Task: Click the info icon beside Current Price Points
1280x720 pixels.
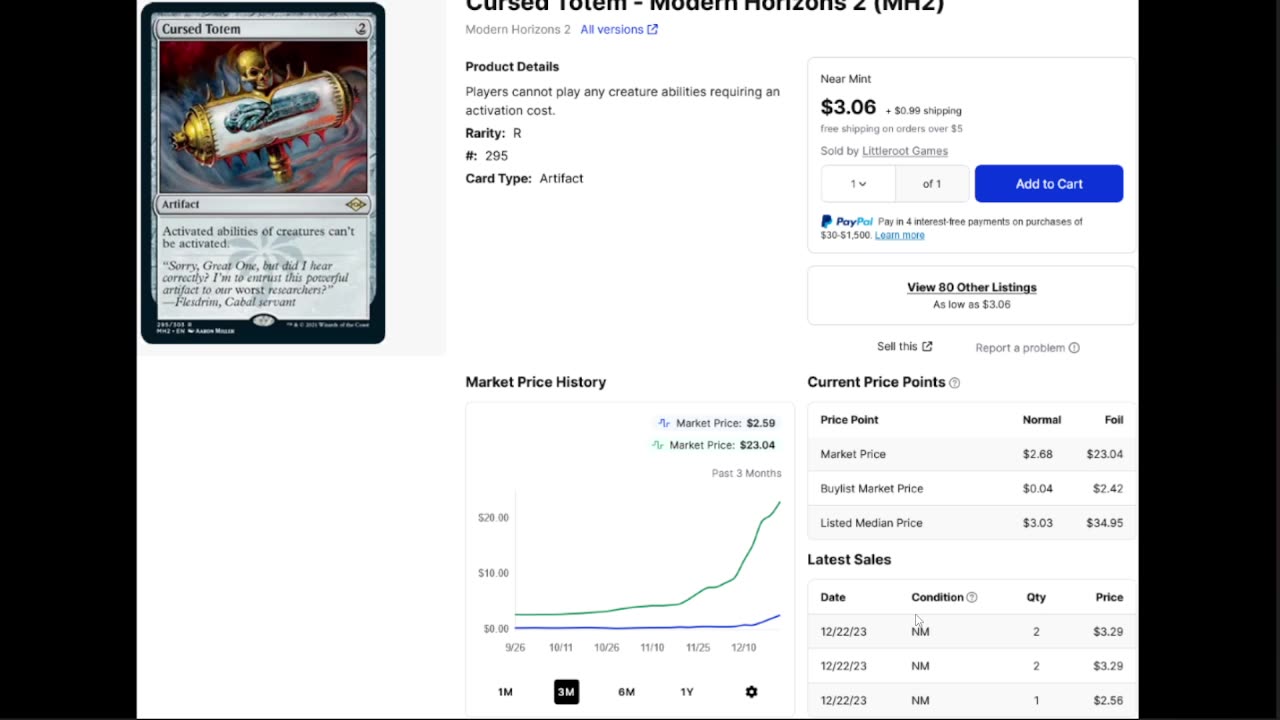Action: tap(954, 383)
